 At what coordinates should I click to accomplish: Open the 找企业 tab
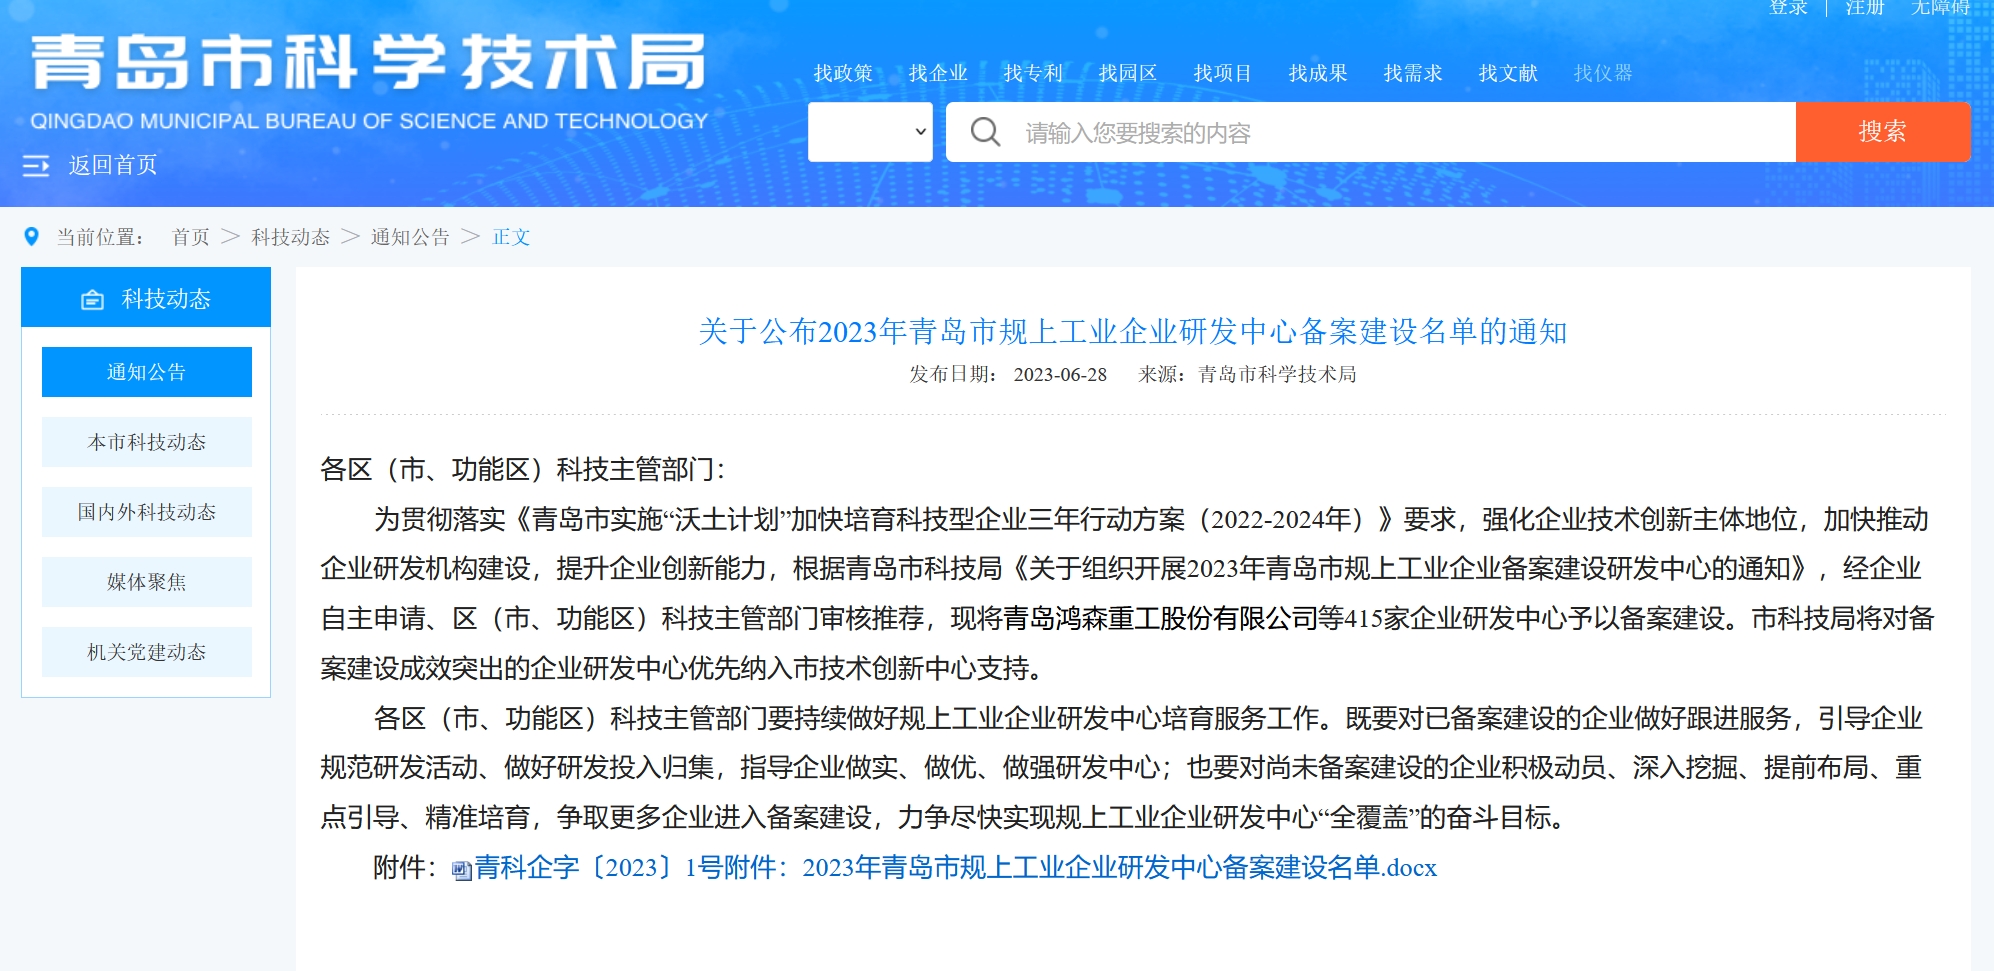click(938, 73)
